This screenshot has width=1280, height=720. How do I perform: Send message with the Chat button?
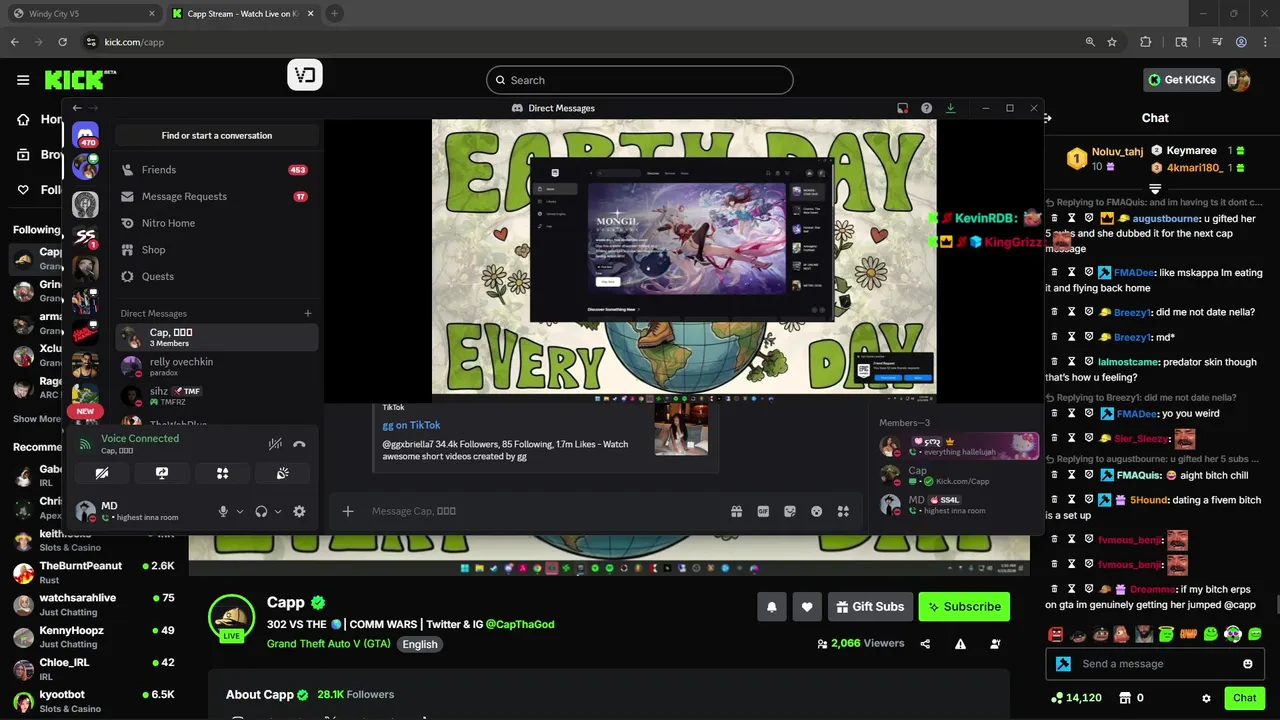pyautogui.click(x=1244, y=698)
